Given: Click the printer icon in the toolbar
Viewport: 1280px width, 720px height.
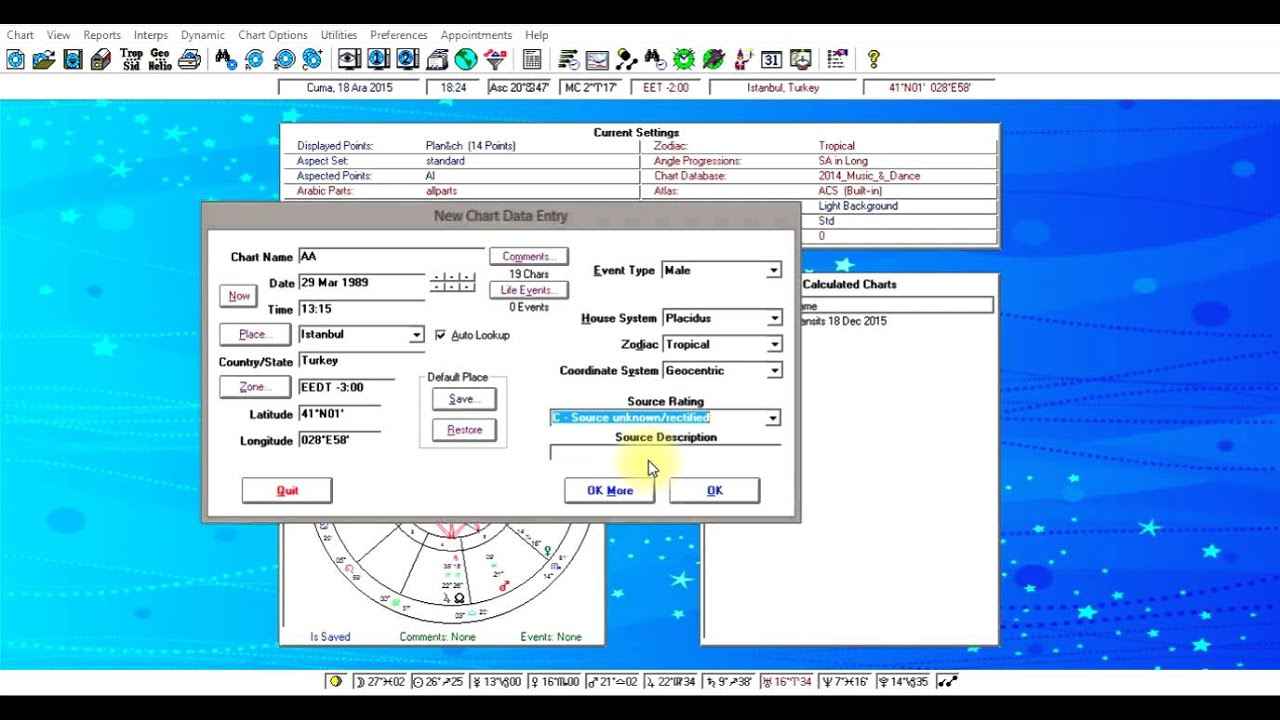Looking at the screenshot, I should [189, 60].
